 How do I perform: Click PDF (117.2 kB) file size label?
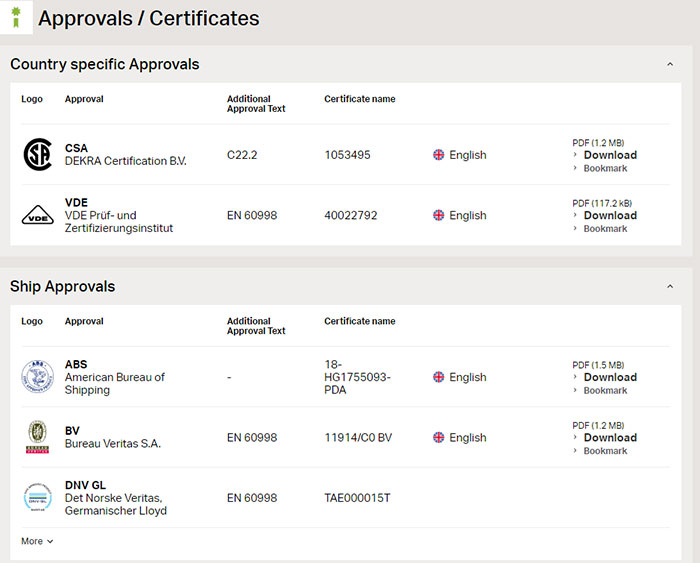(x=602, y=203)
